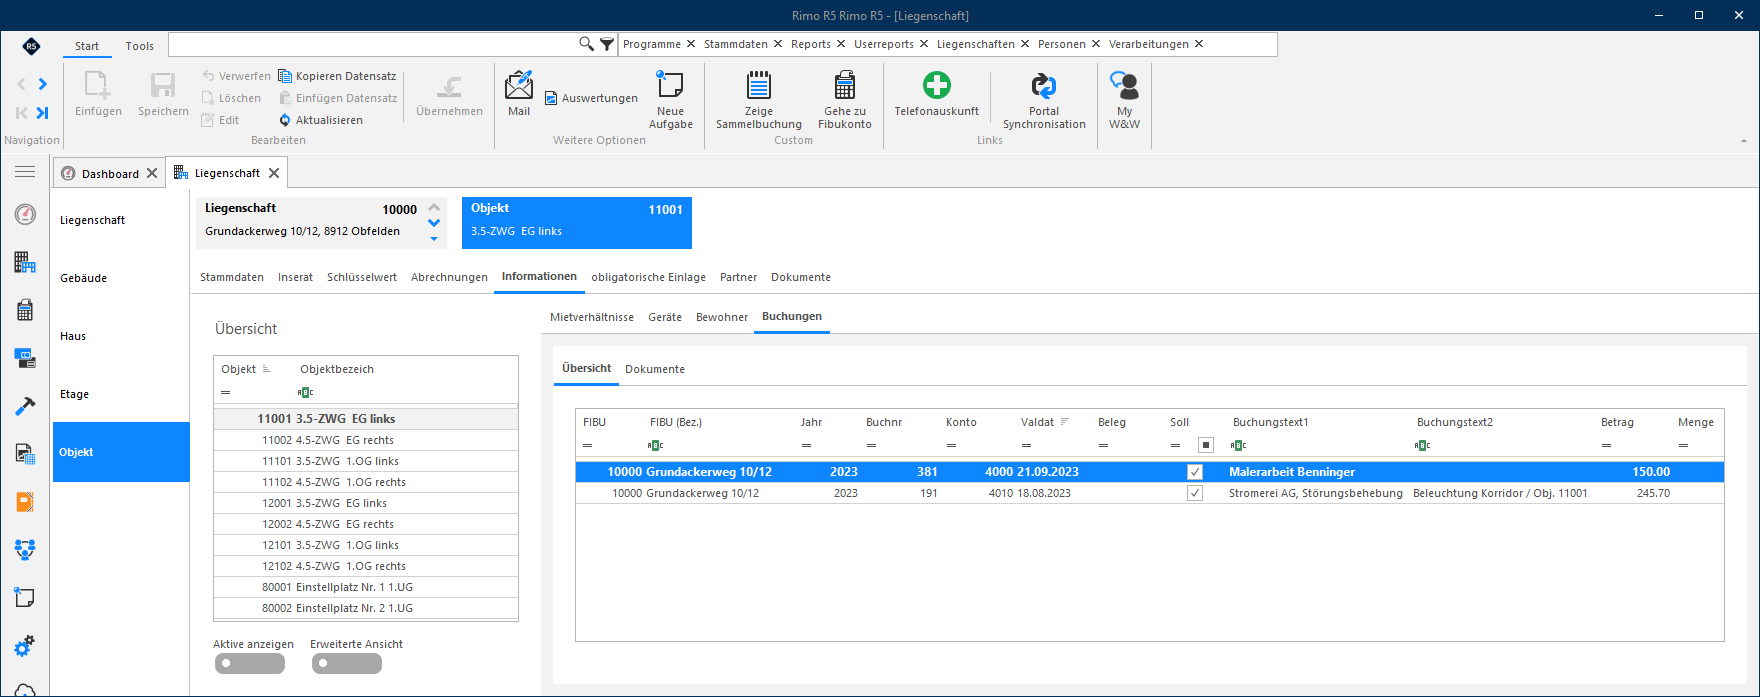
Task: Switch to Dokumente sub-tab under Buchungen
Action: [655, 369]
